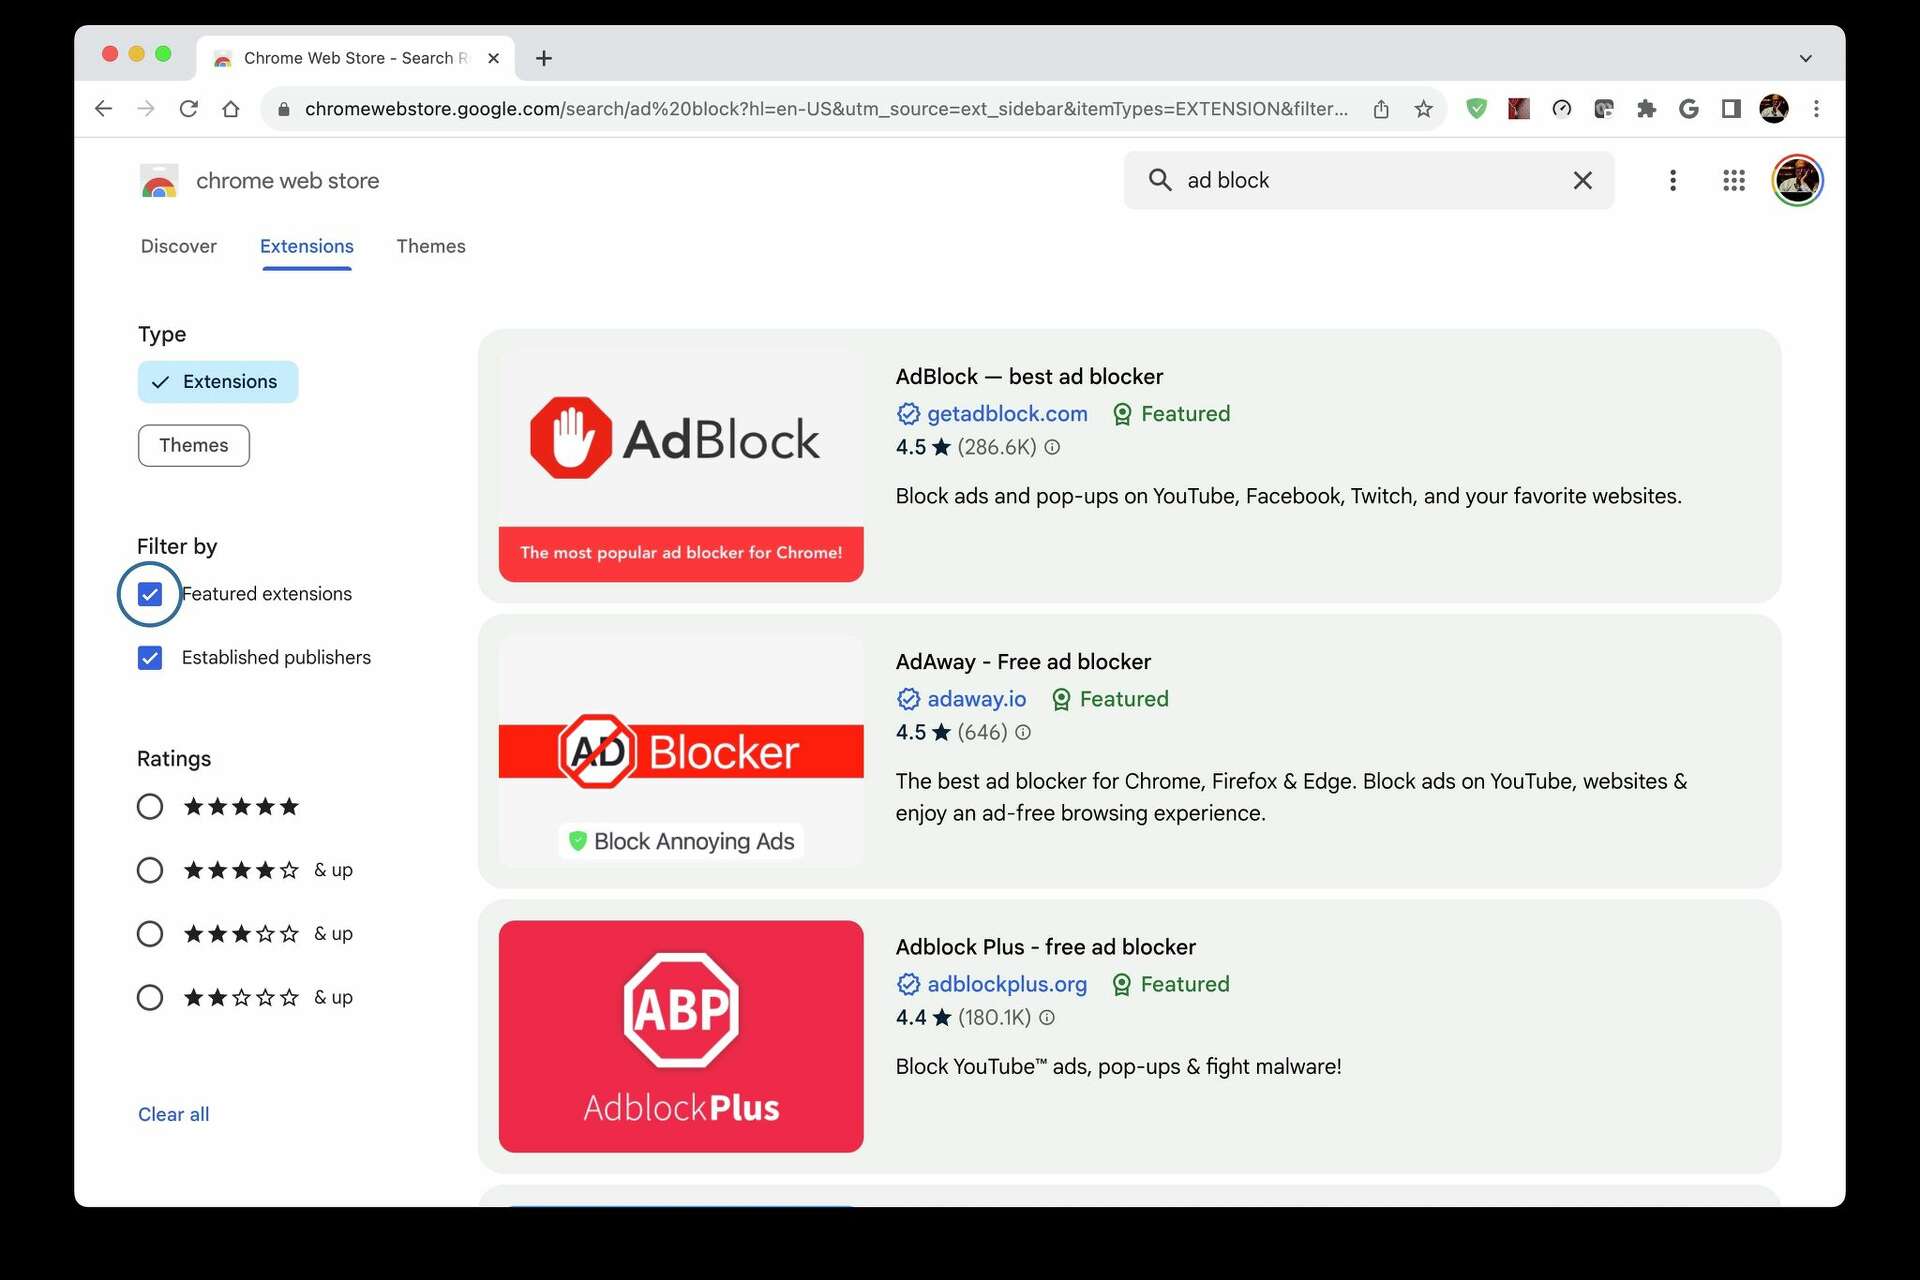1920x1280 pixels.
Task: Click the Featured badge on Adblock Plus result
Action: coord(1171,984)
